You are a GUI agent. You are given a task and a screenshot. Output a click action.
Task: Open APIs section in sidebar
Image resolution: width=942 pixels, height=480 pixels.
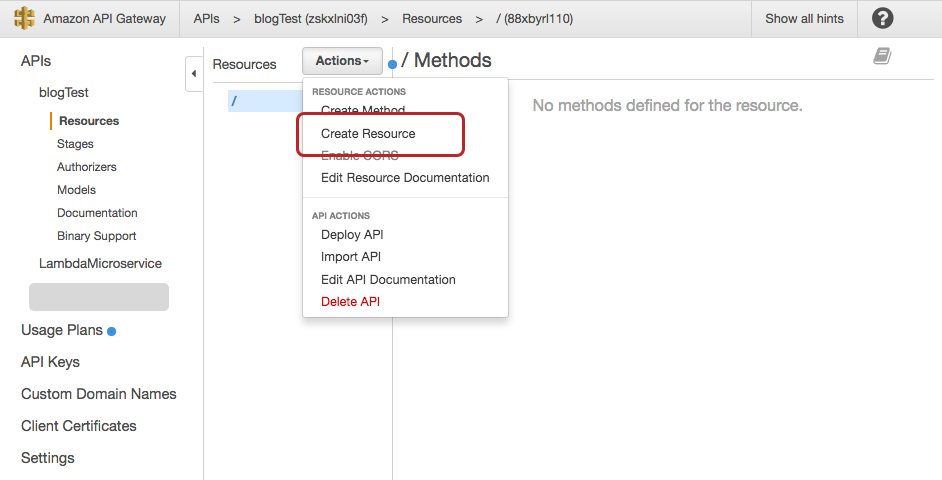[x=36, y=61]
